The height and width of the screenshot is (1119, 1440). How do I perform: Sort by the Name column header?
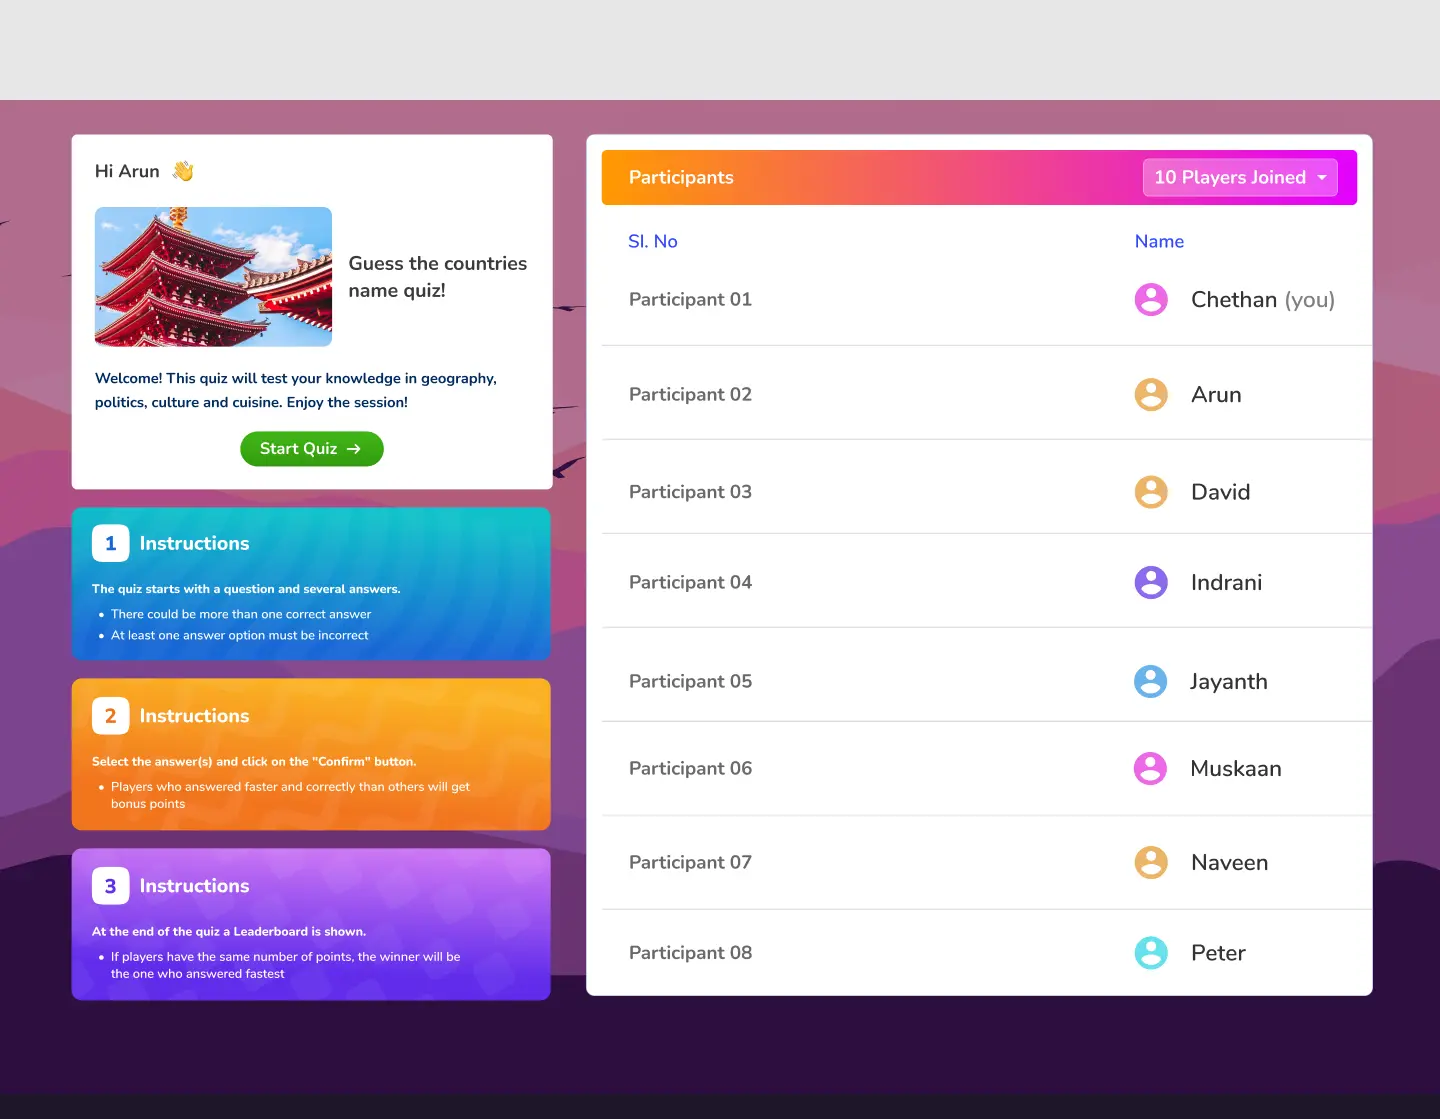tap(1159, 241)
